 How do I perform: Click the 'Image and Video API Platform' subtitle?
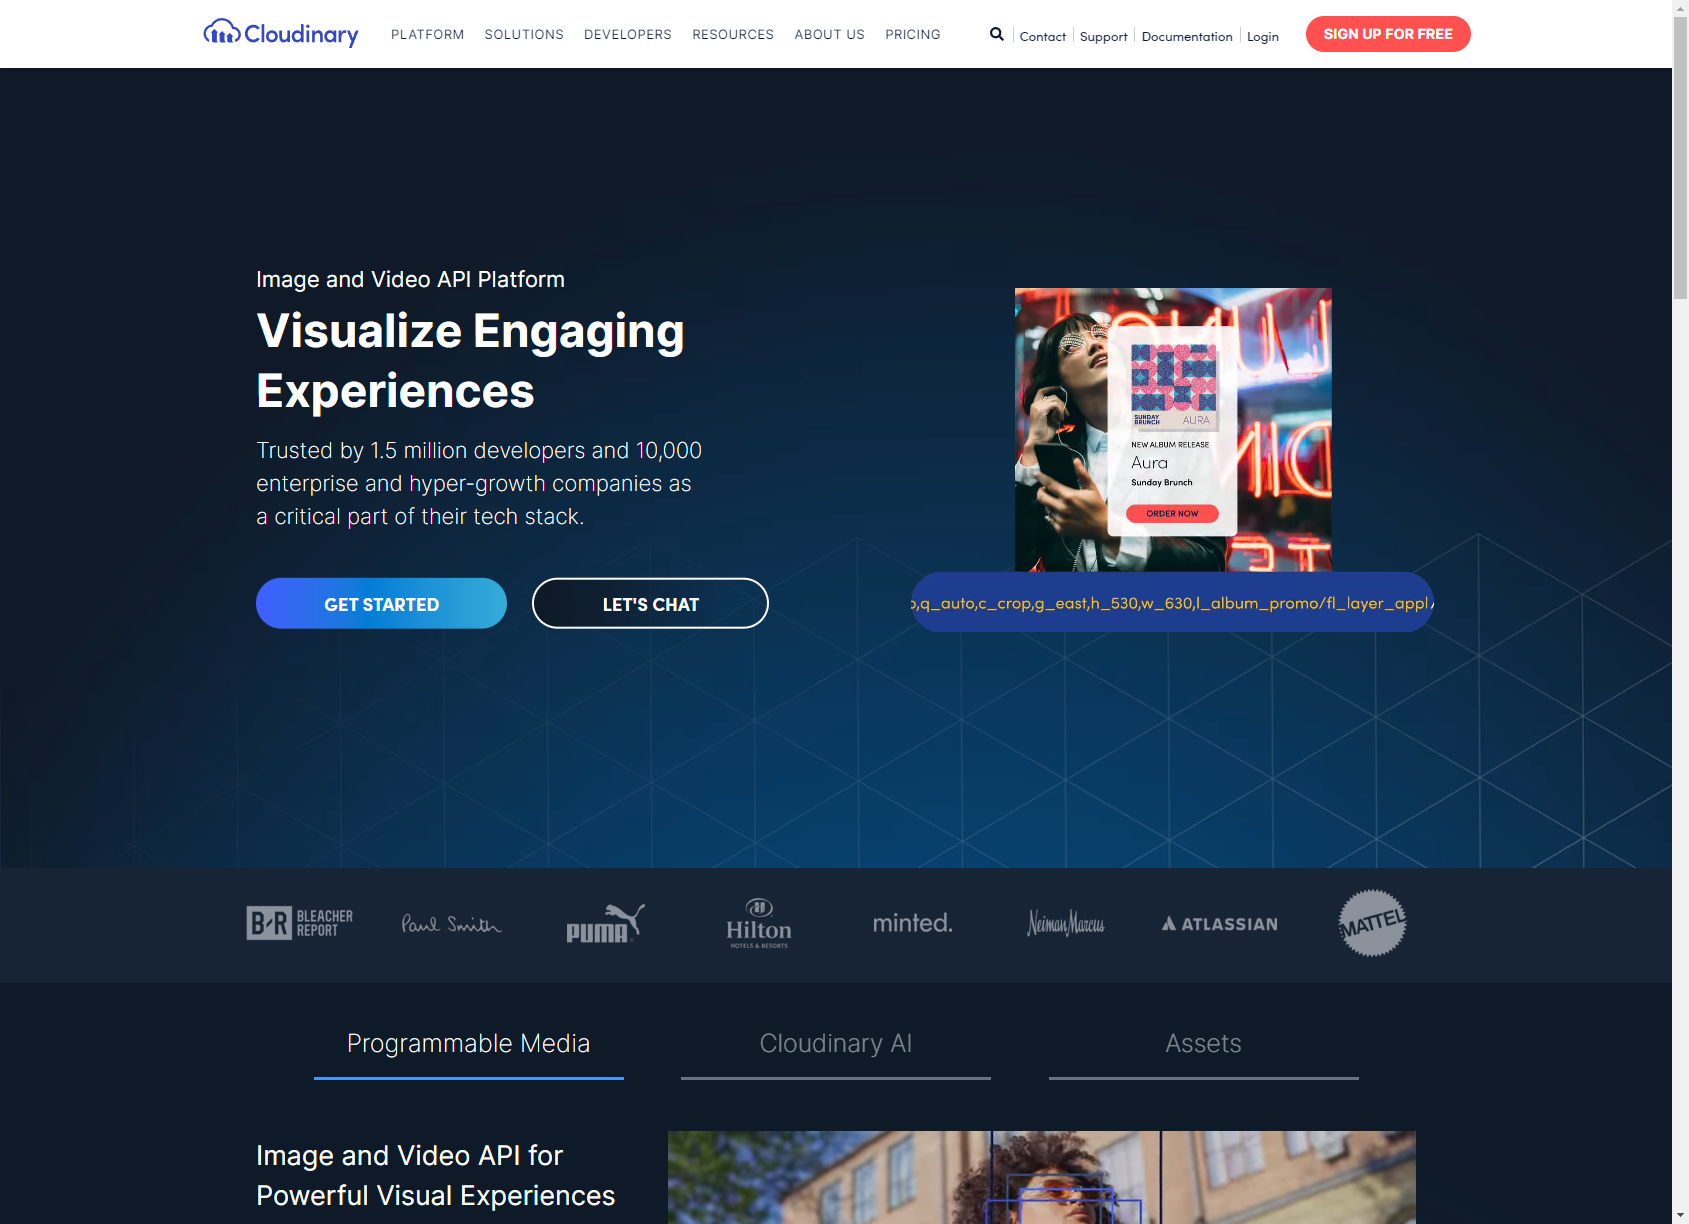coord(410,279)
